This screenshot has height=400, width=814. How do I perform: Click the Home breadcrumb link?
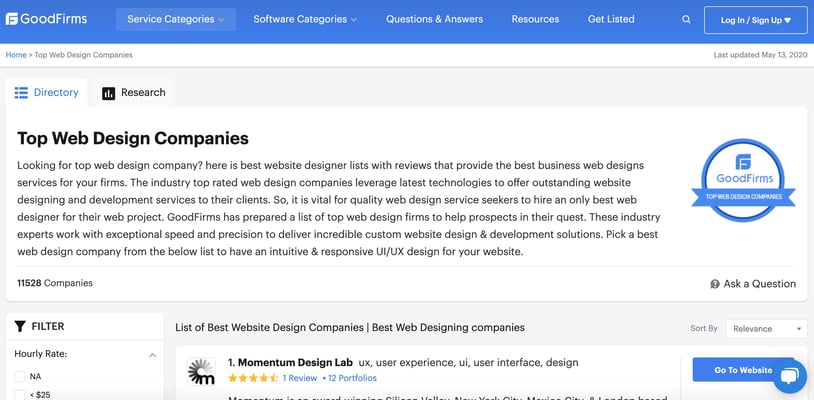(x=16, y=55)
